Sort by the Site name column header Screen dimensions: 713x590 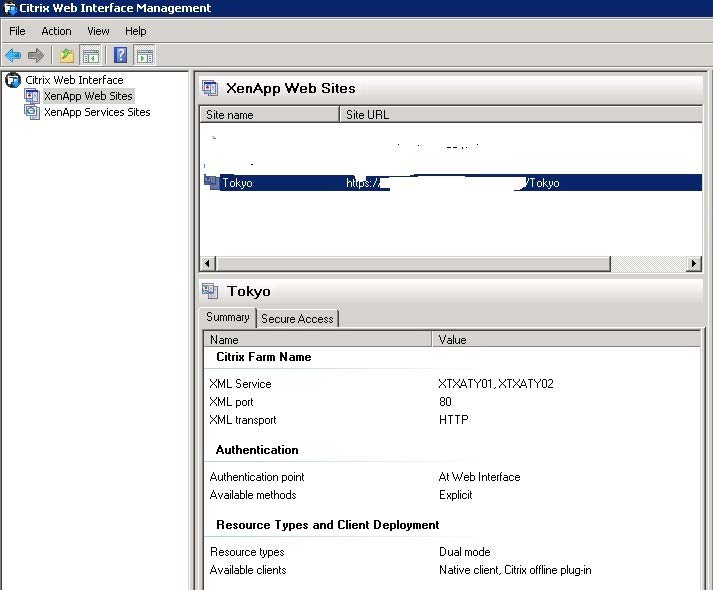270,115
